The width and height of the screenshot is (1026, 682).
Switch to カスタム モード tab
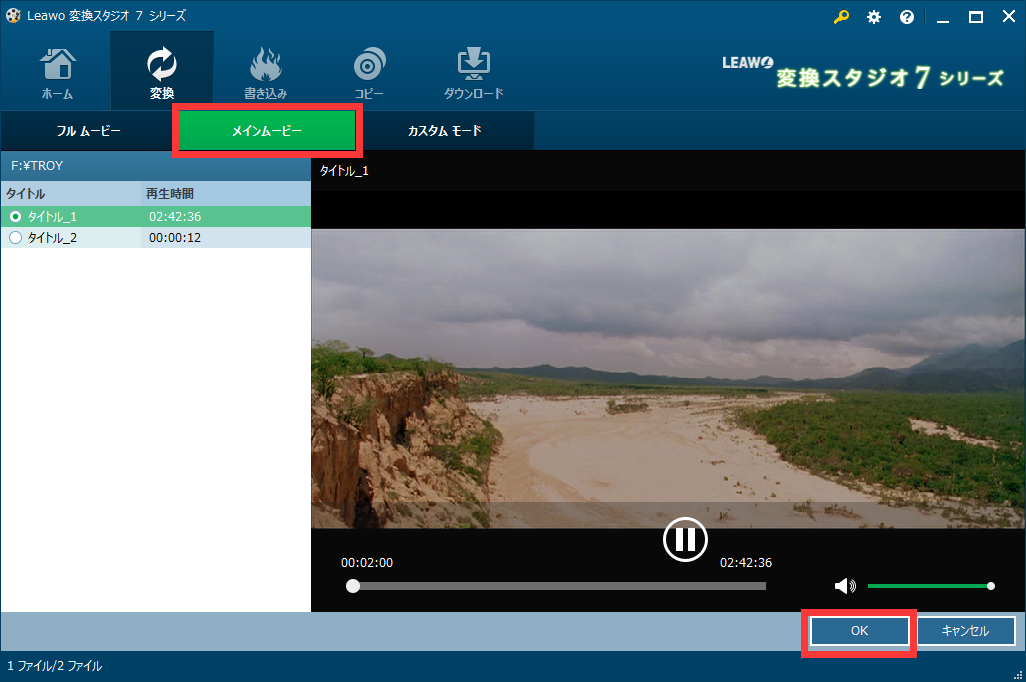444,131
